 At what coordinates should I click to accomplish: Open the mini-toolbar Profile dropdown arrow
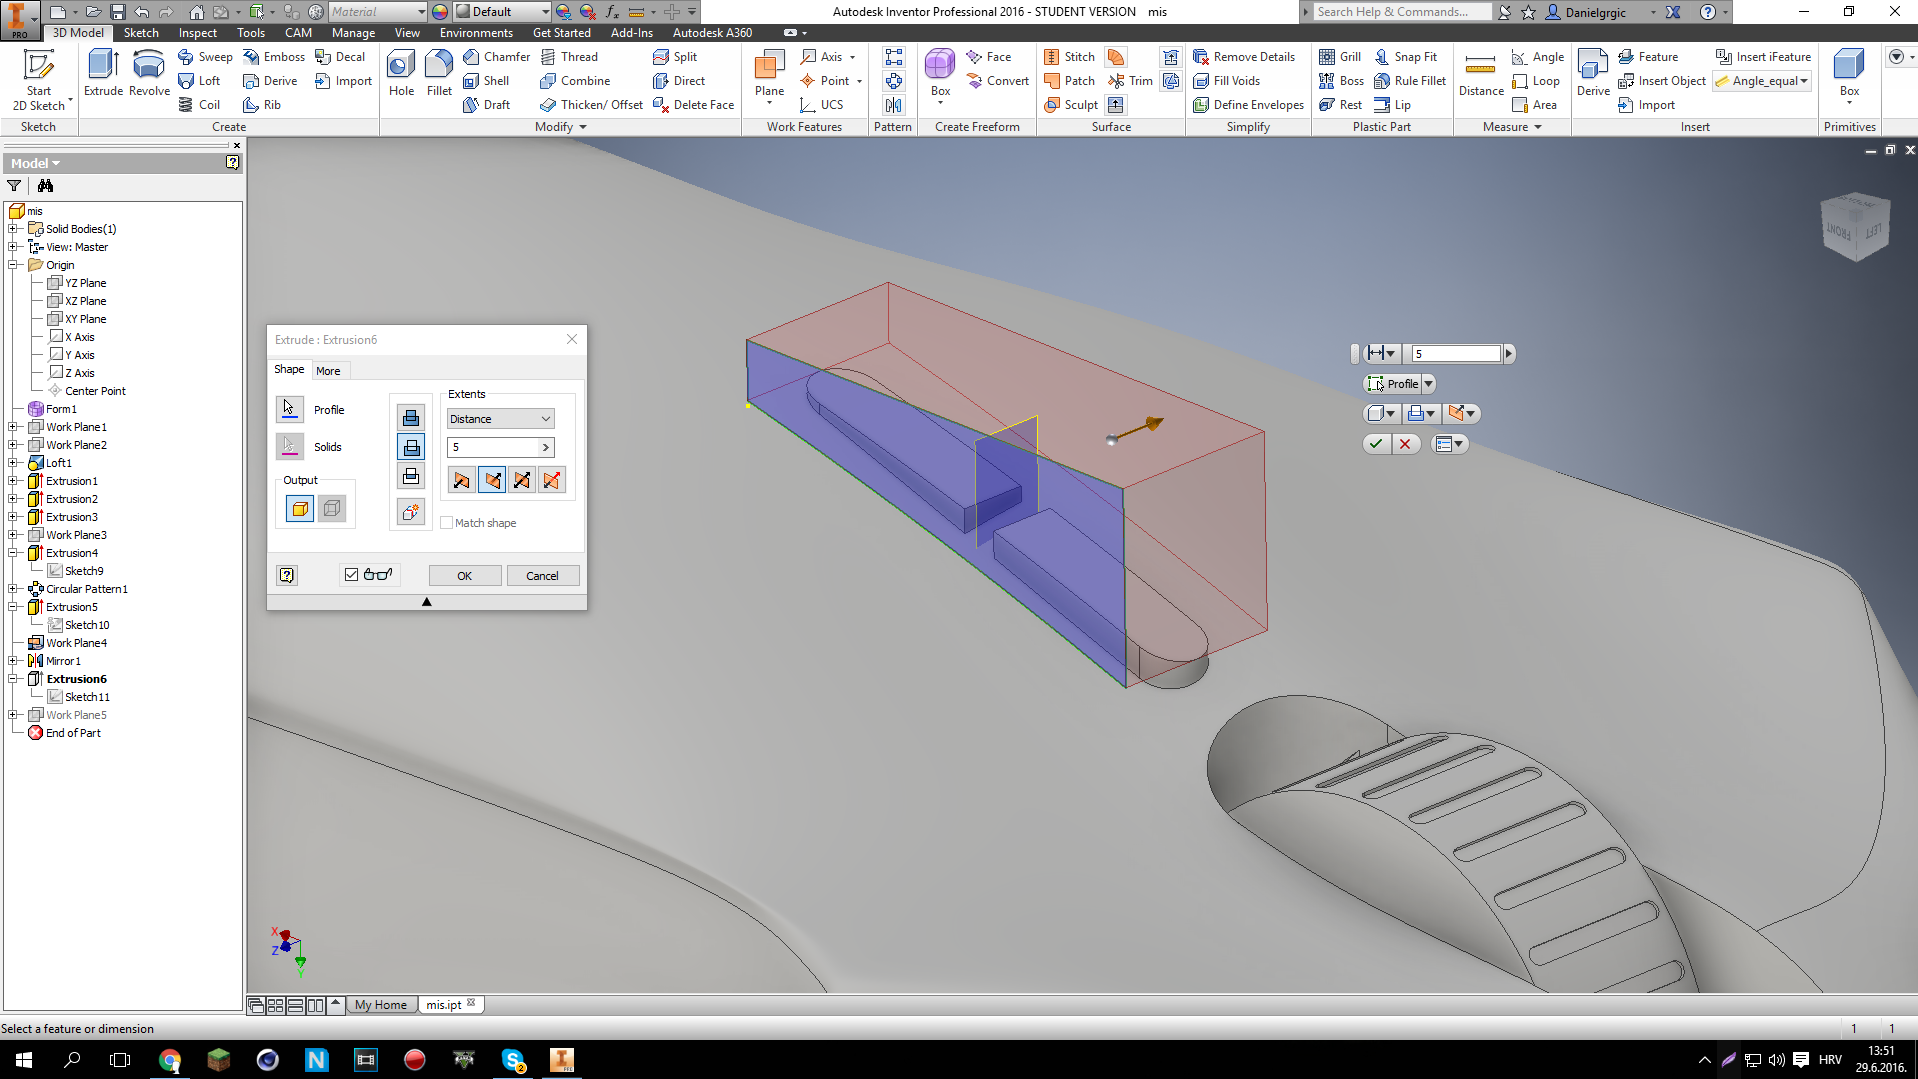tap(1428, 384)
